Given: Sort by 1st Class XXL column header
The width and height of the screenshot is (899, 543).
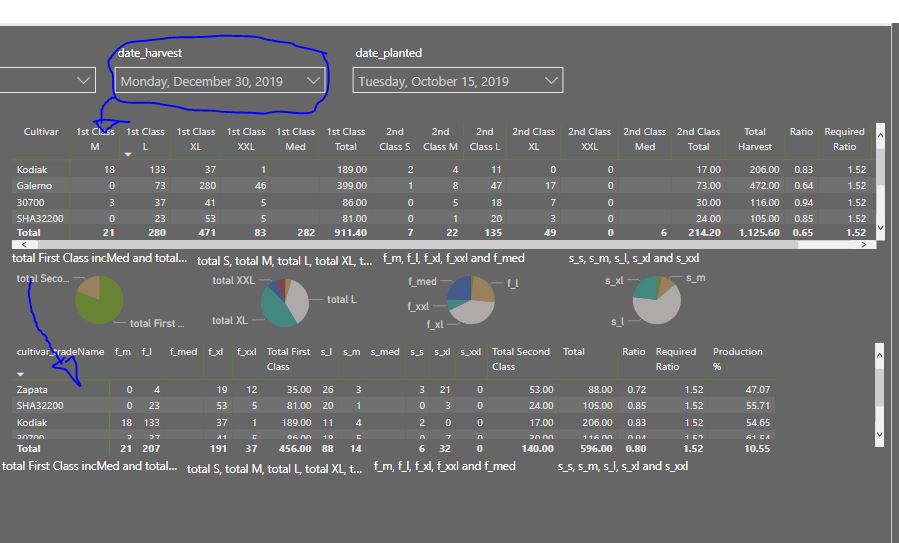Looking at the screenshot, I should (x=246, y=139).
